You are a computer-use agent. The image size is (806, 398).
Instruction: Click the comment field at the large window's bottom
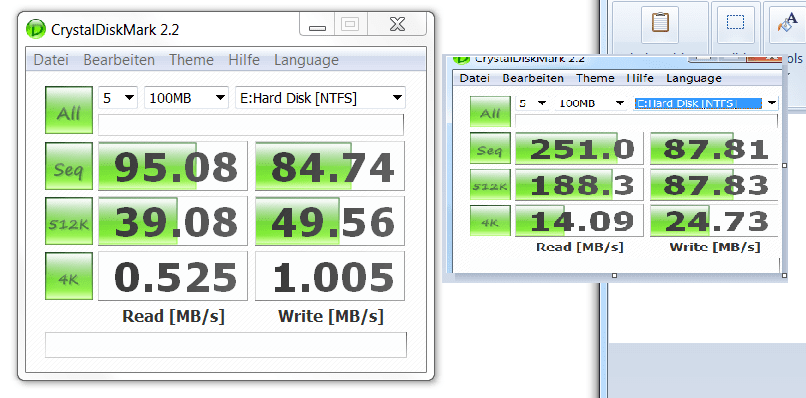[x=226, y=345]
